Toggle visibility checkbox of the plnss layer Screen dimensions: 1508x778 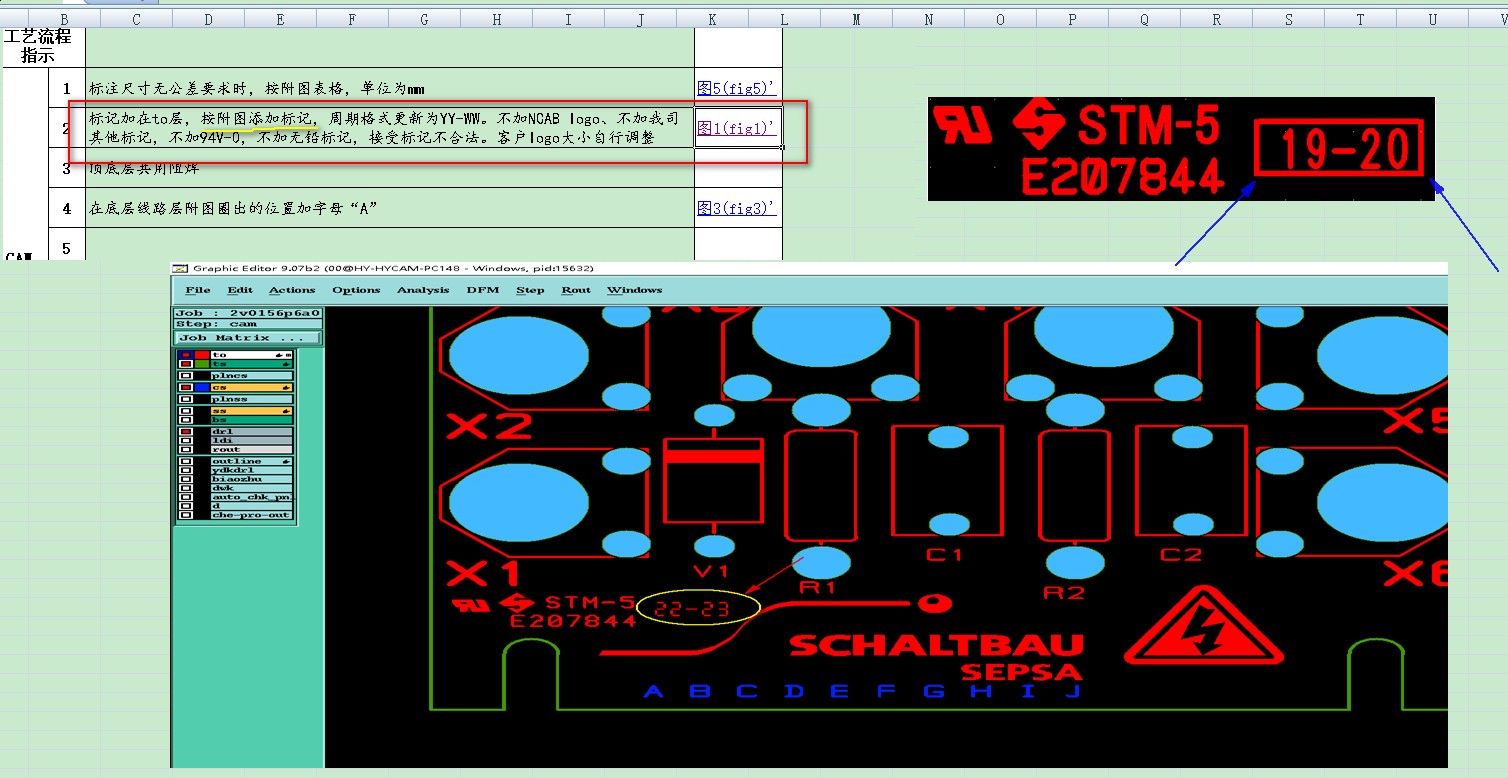186,399
